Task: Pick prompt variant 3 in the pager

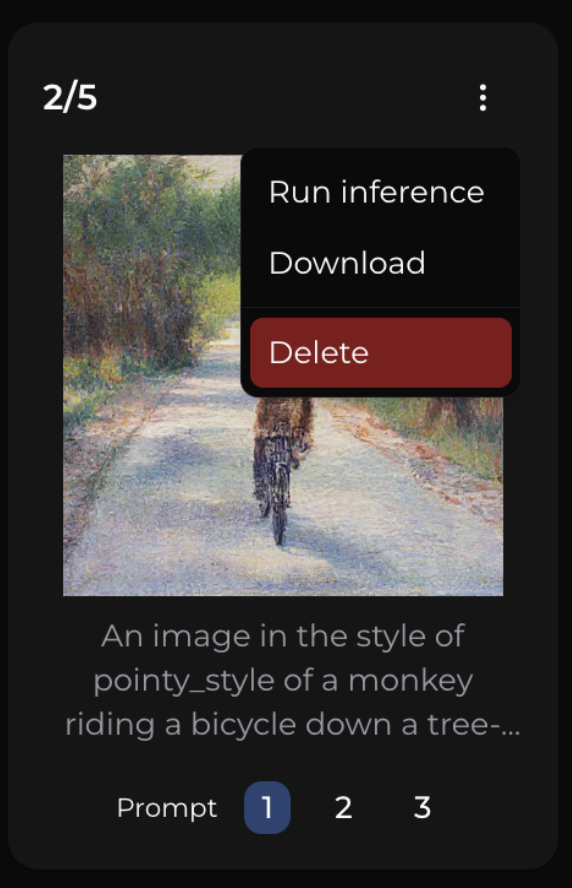Action: pos(422,808)
